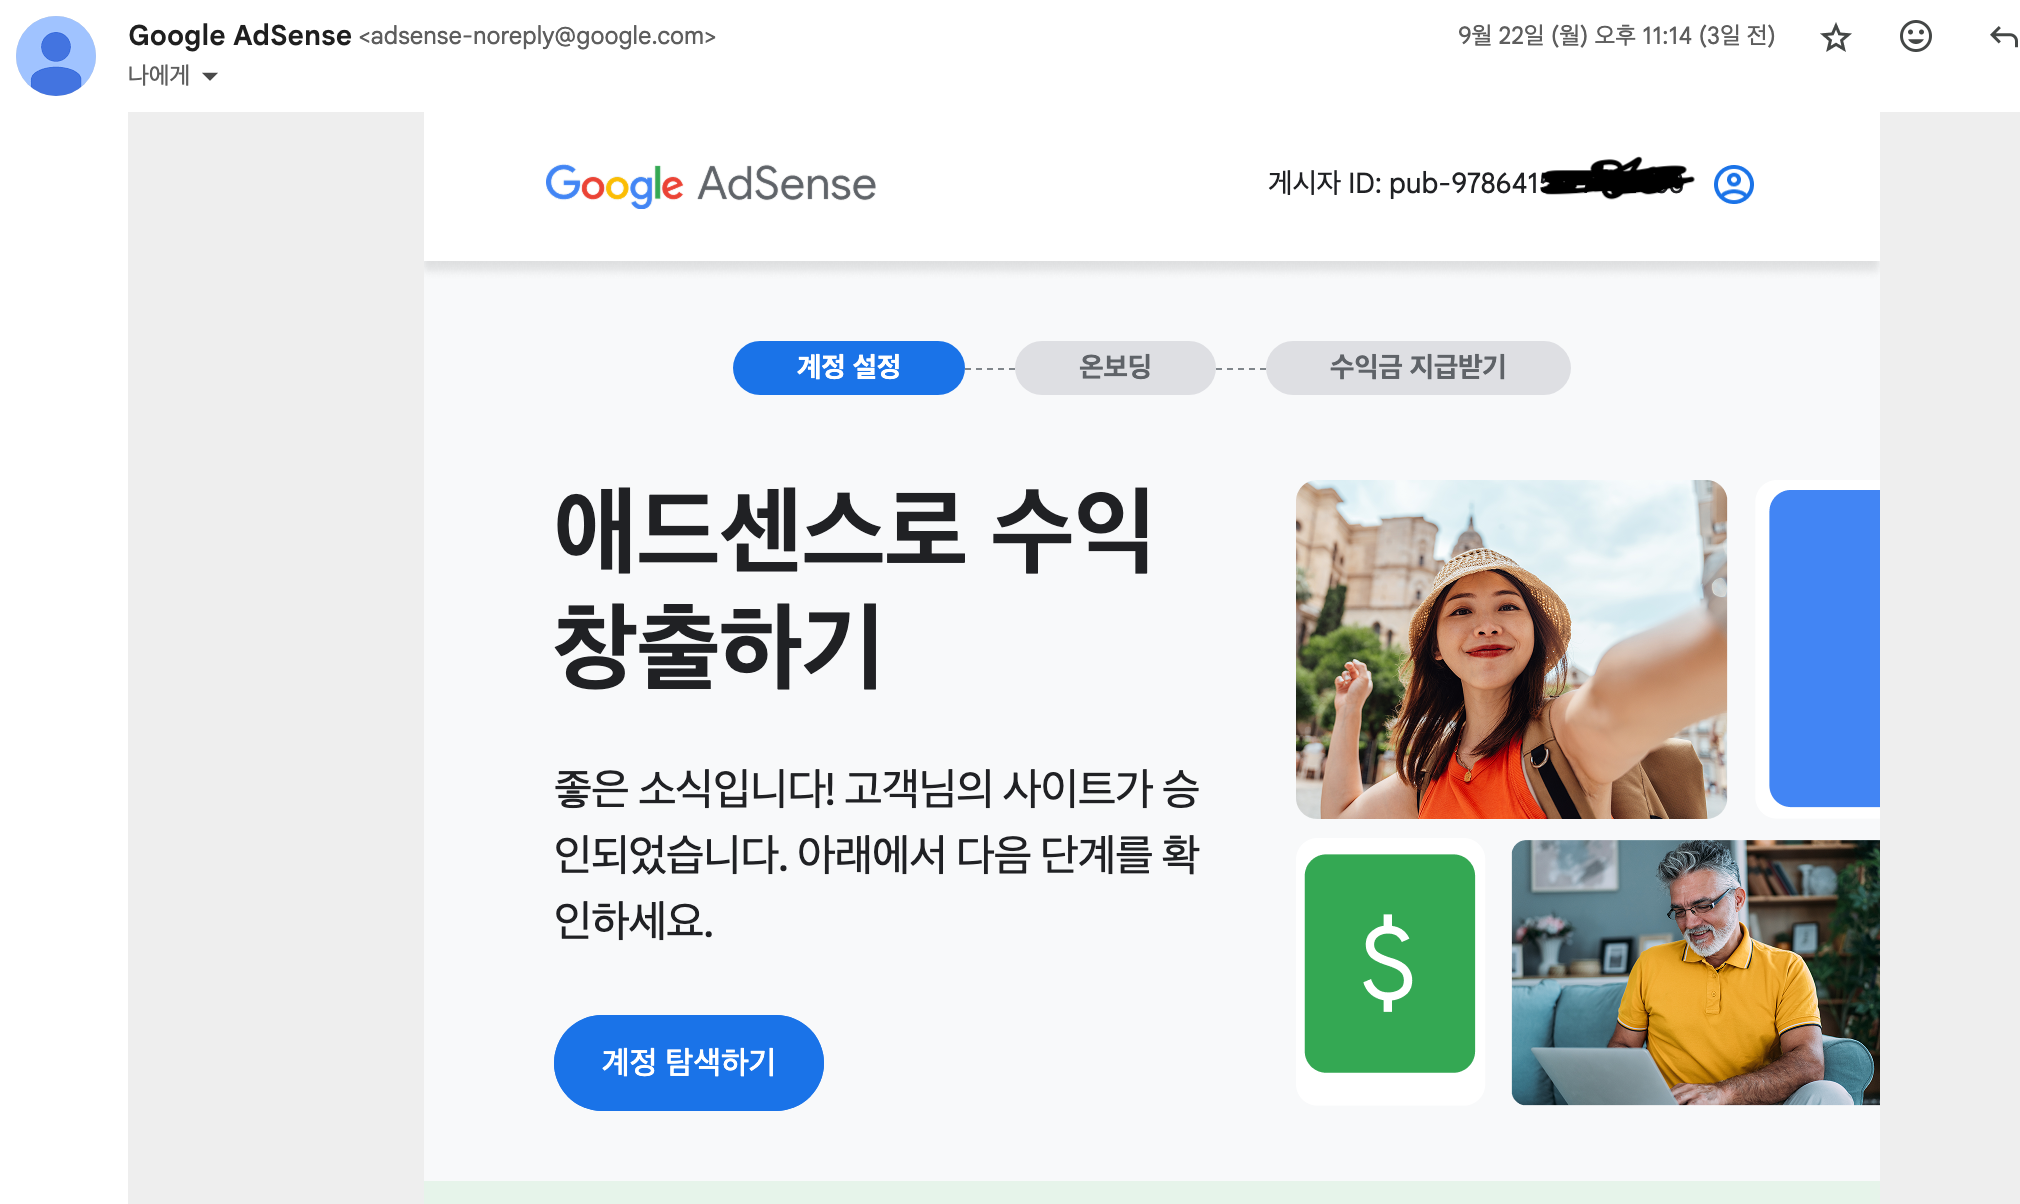Click the Google AdSense logo
Image resolution: width=2020 pixels, height=1204 pixels.
pos(710,185)
